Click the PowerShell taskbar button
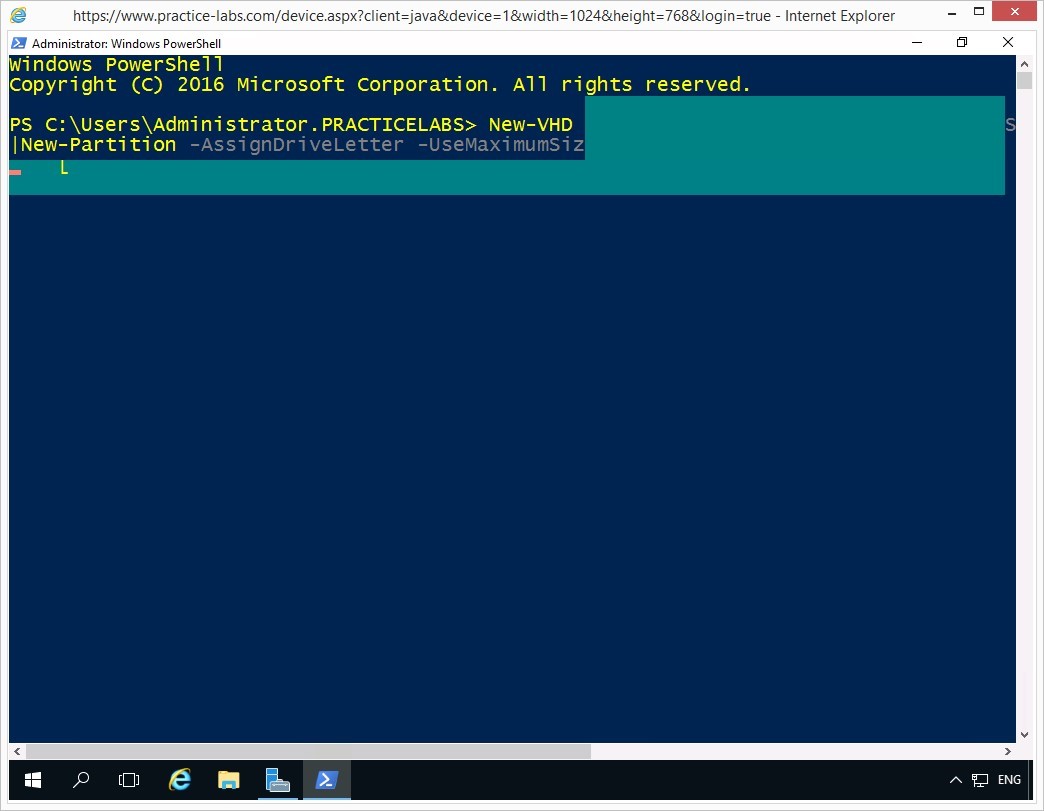 [x=327, y=780]
